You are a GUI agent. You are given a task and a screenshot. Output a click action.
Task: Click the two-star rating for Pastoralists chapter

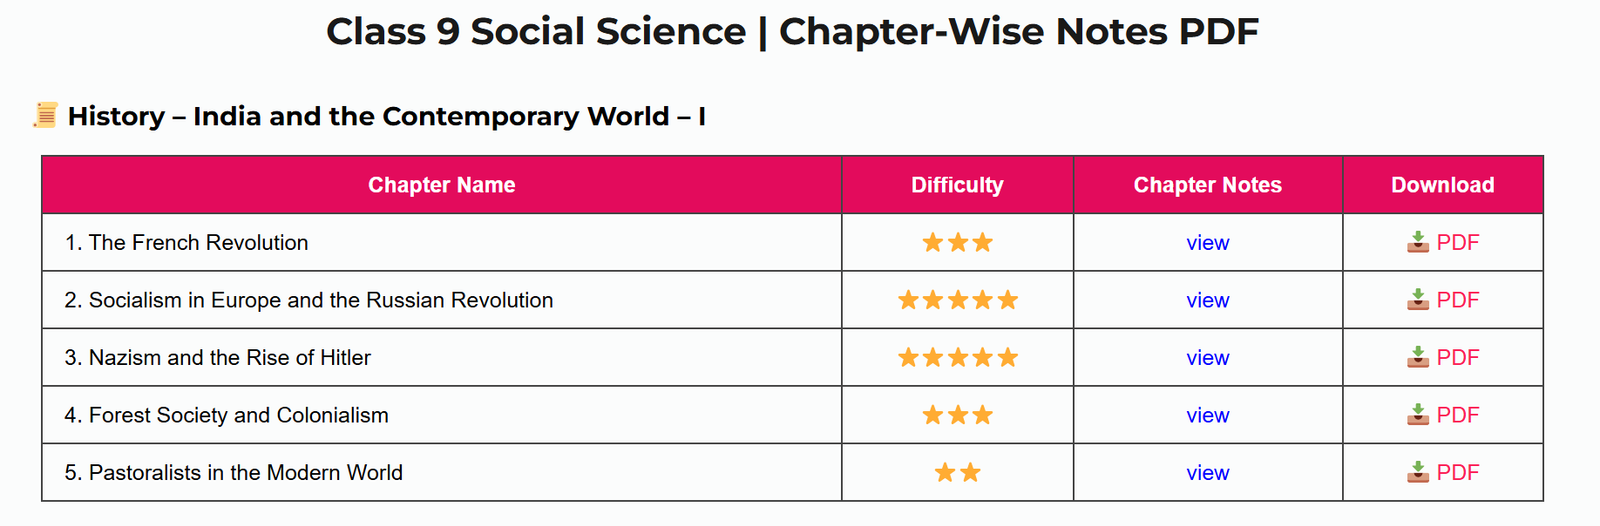click(x=957, y=472)
